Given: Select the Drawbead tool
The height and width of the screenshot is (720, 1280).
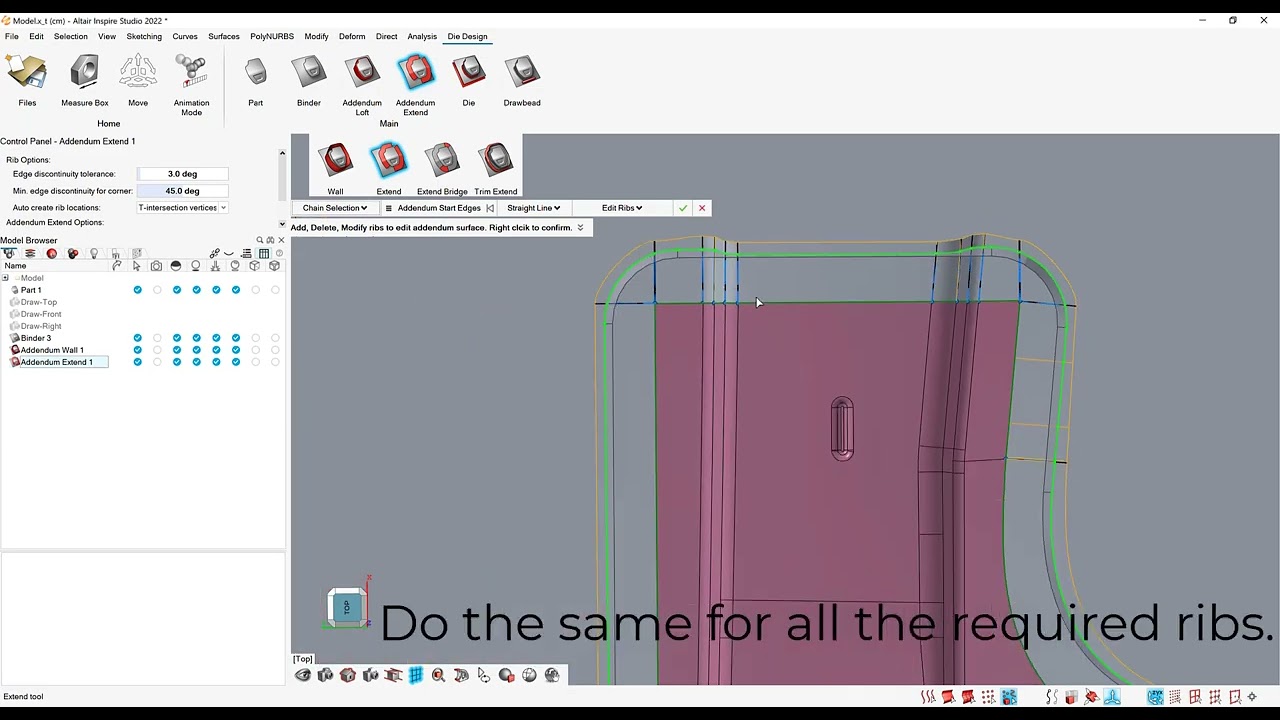Looking at the screenshot, I should point(522,81).
